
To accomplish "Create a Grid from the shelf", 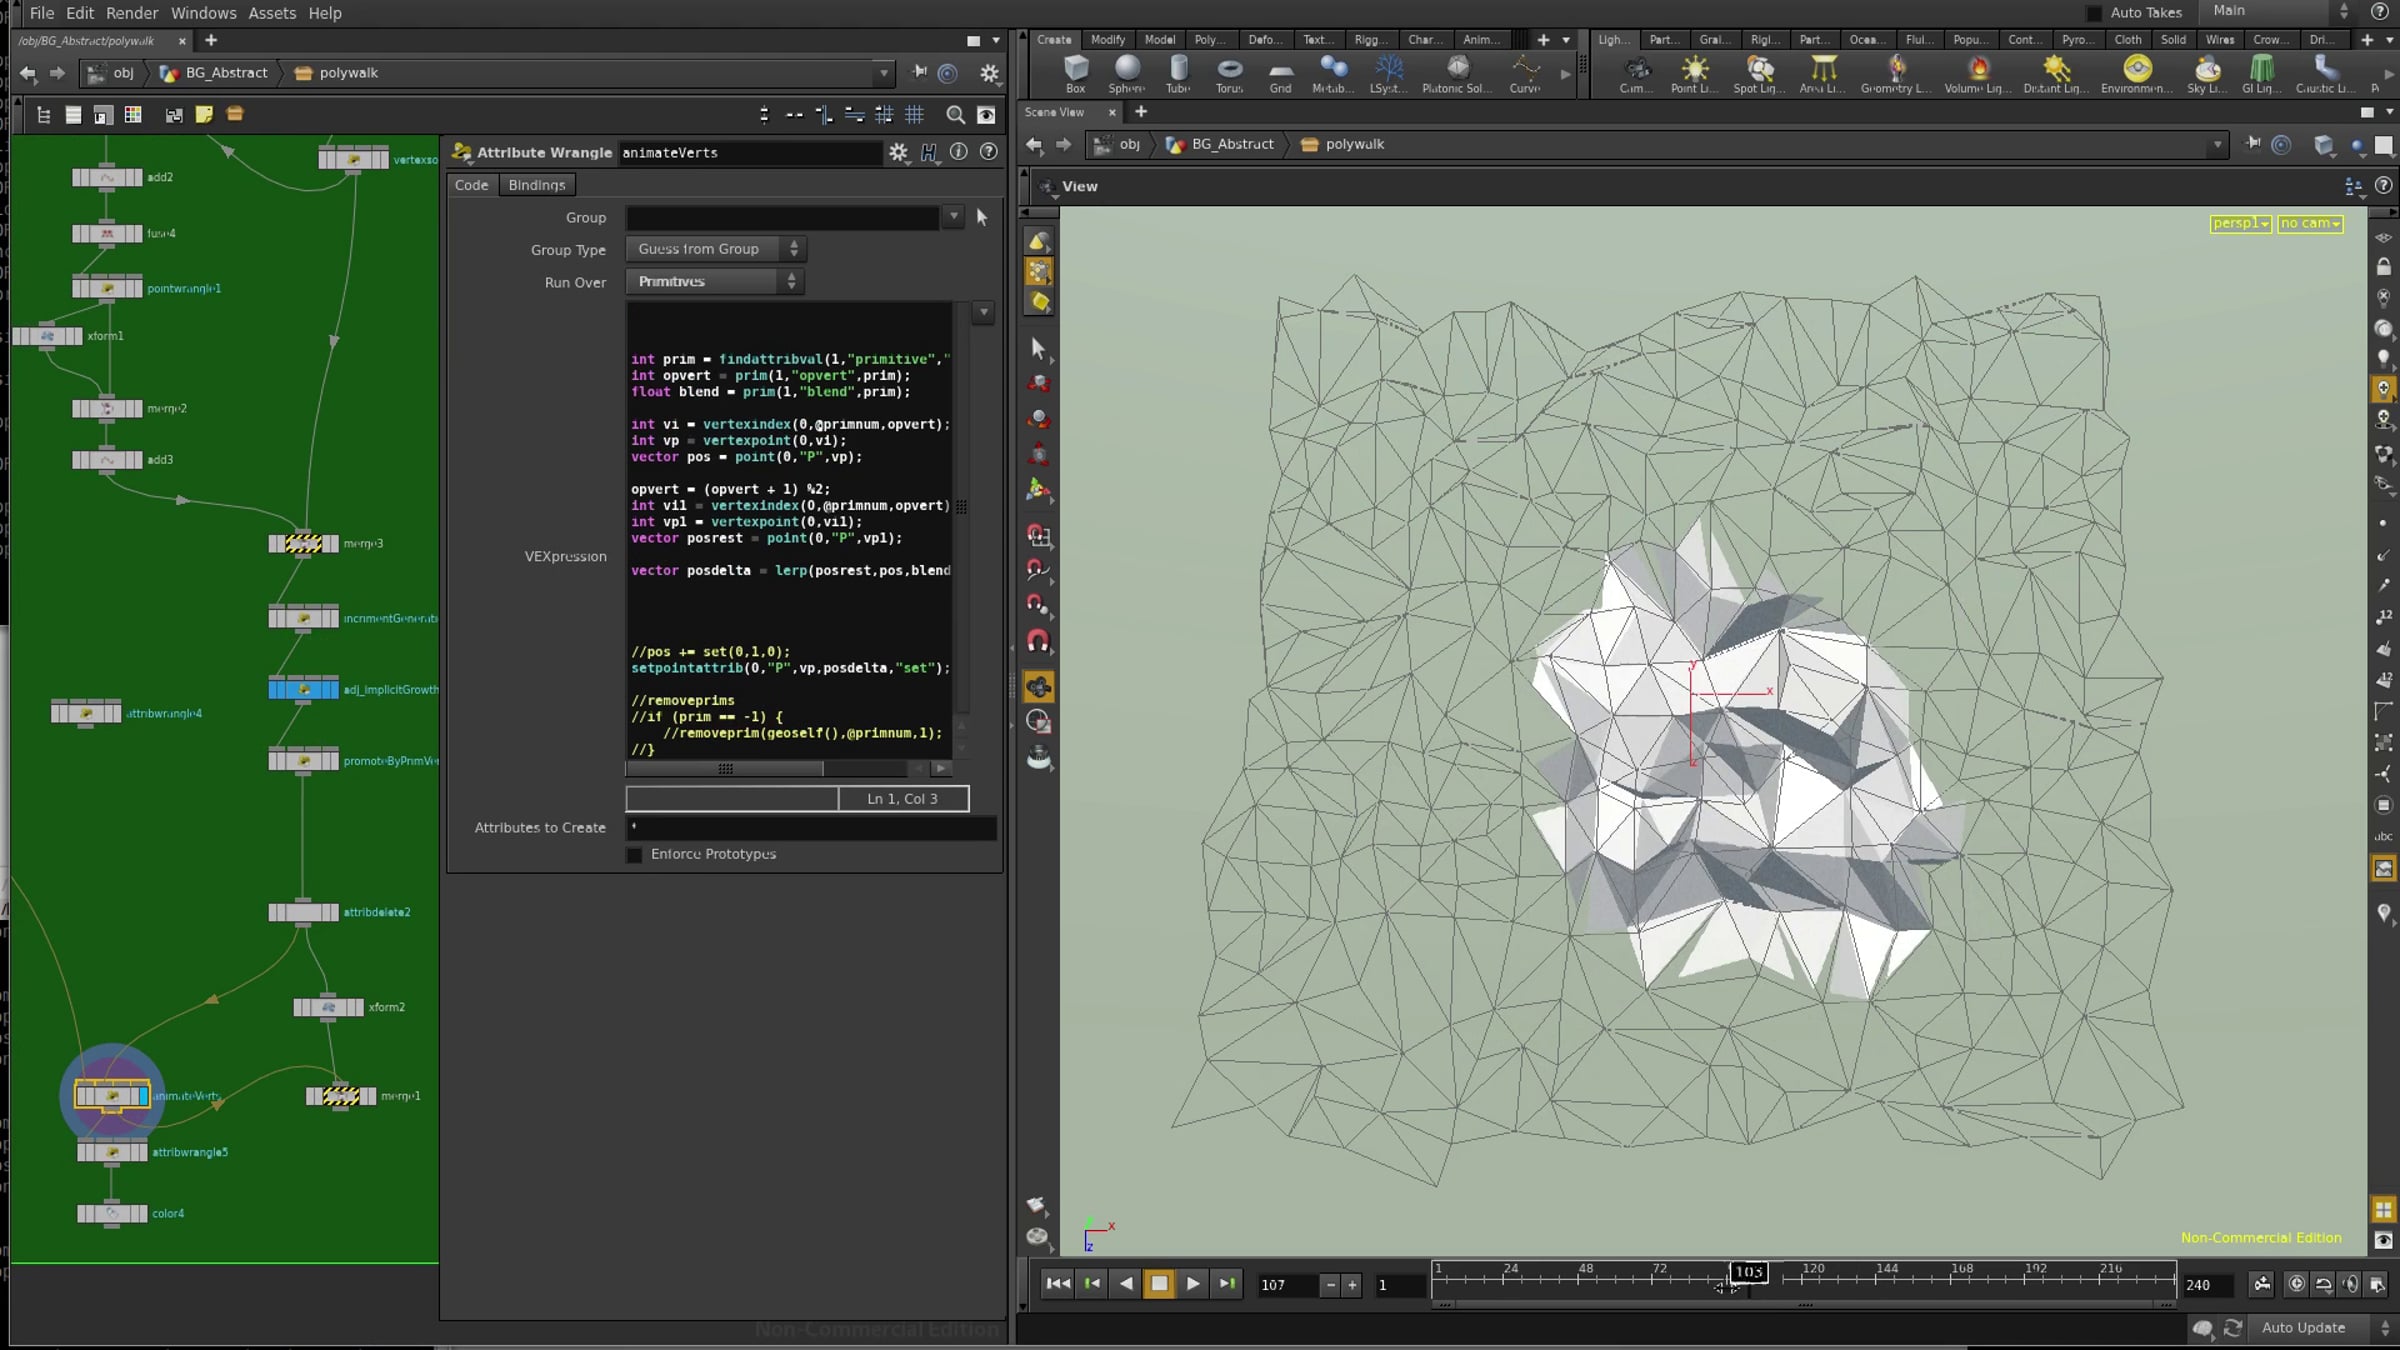I will tap(1281, 74).
